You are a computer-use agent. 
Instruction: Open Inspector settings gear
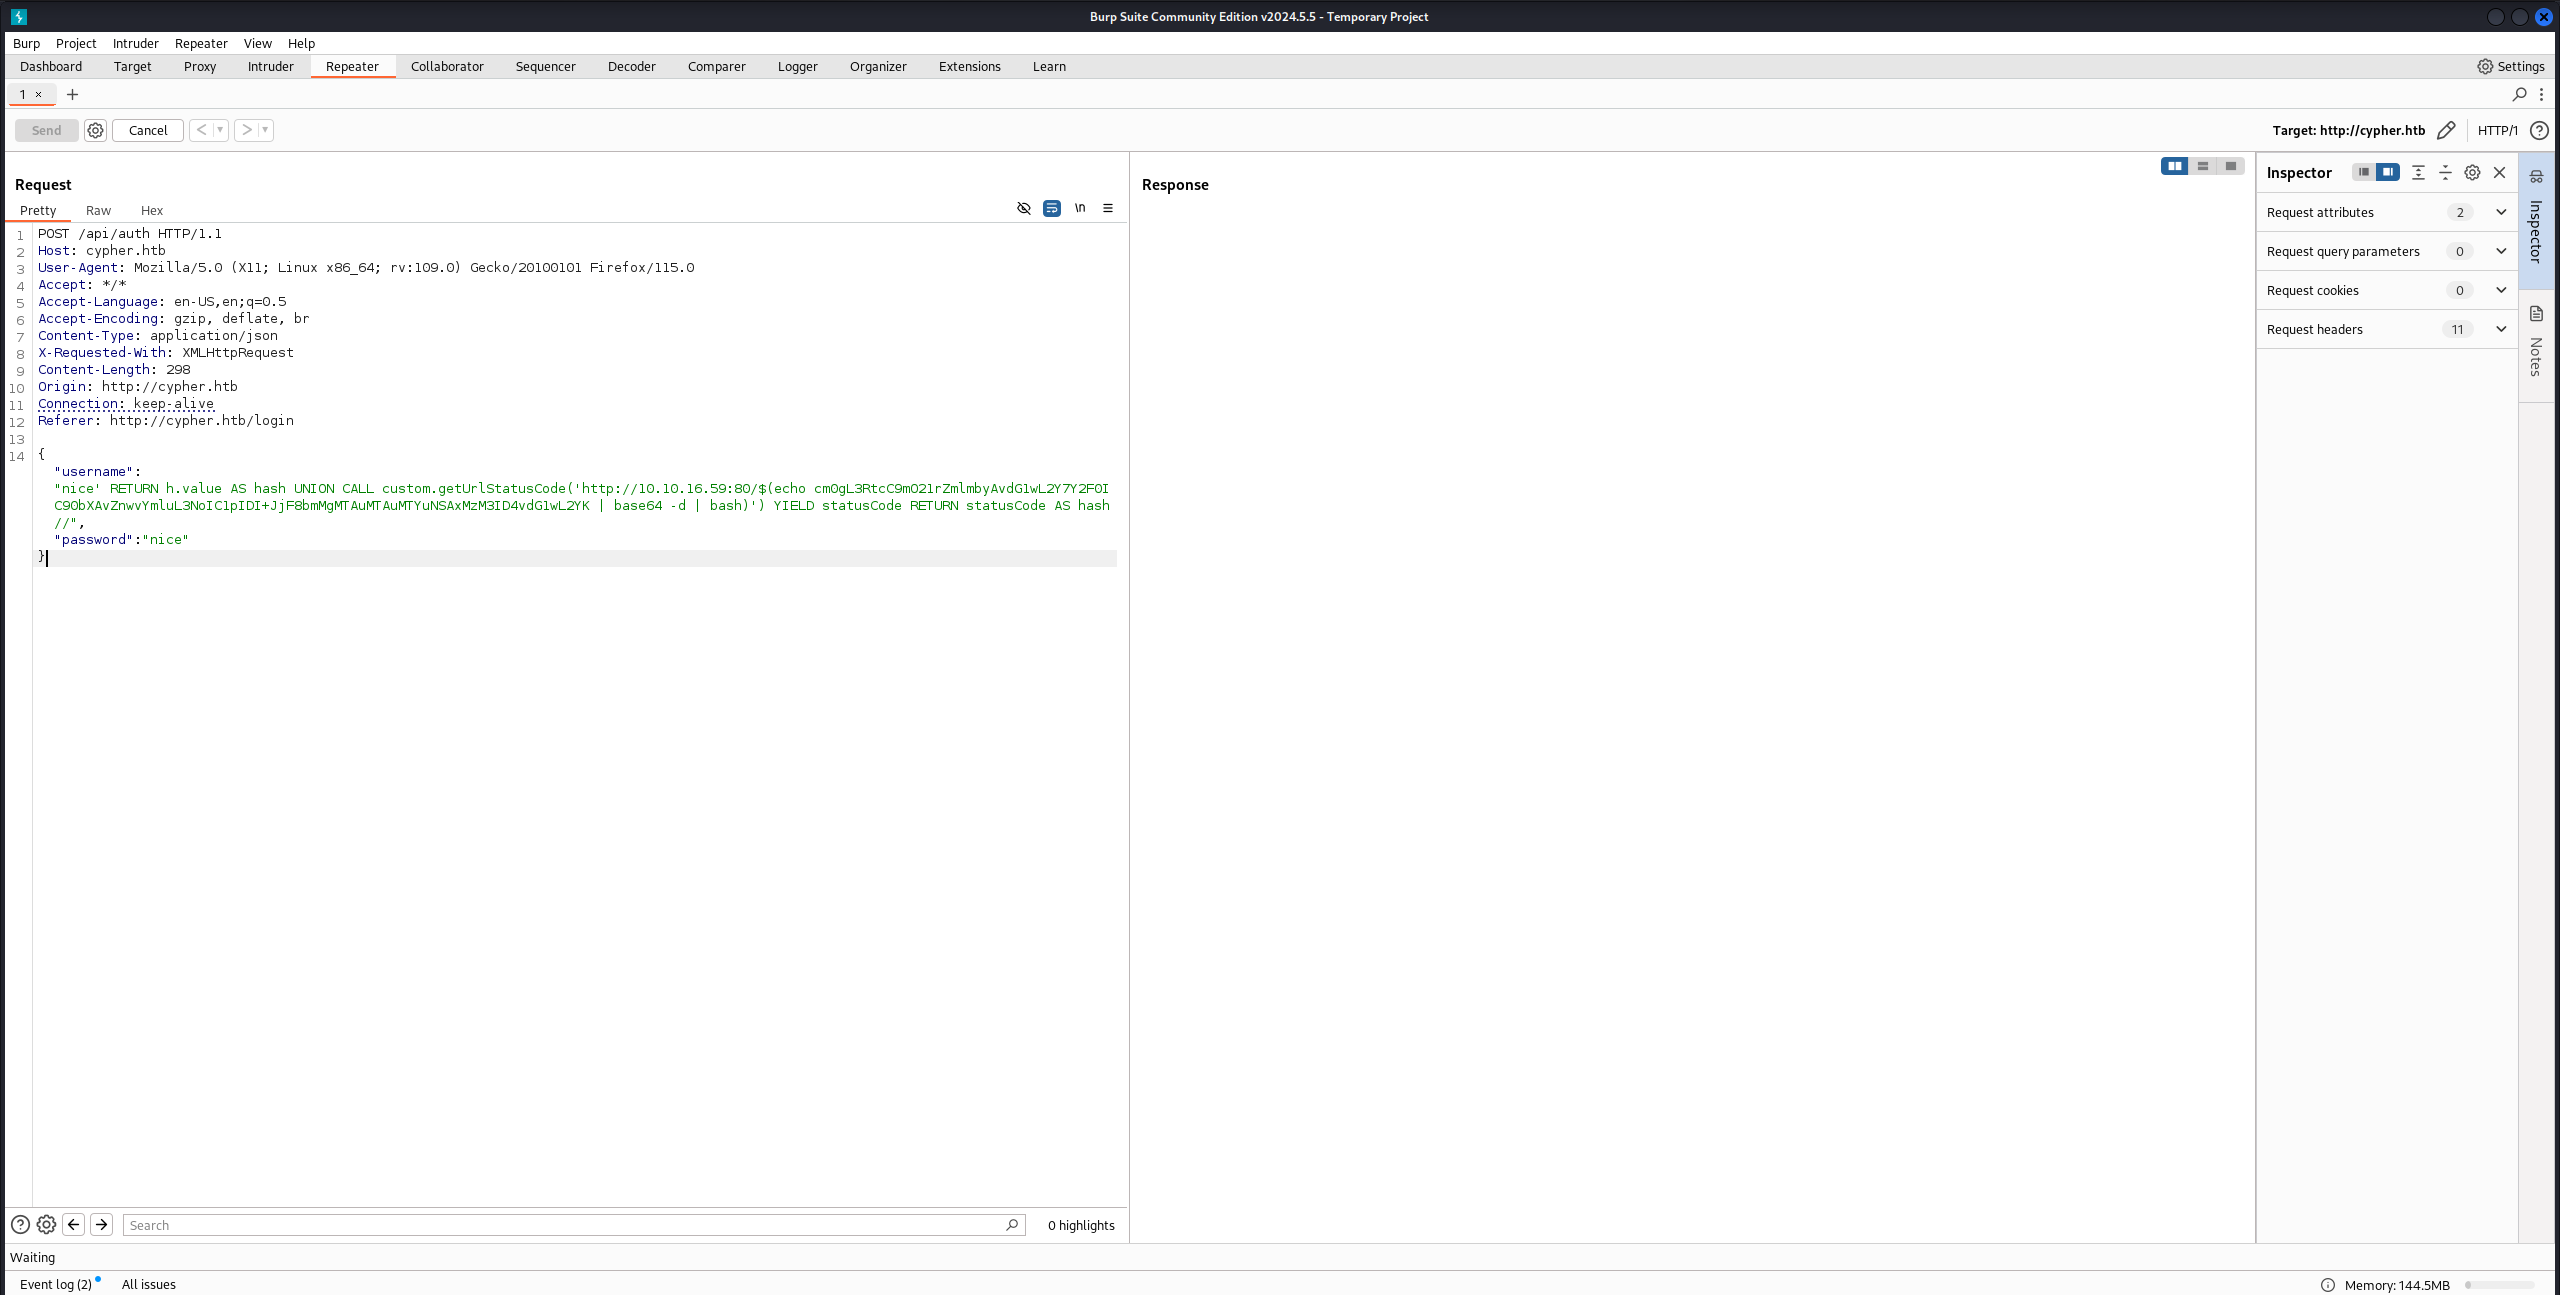(x=2472, y=172)
